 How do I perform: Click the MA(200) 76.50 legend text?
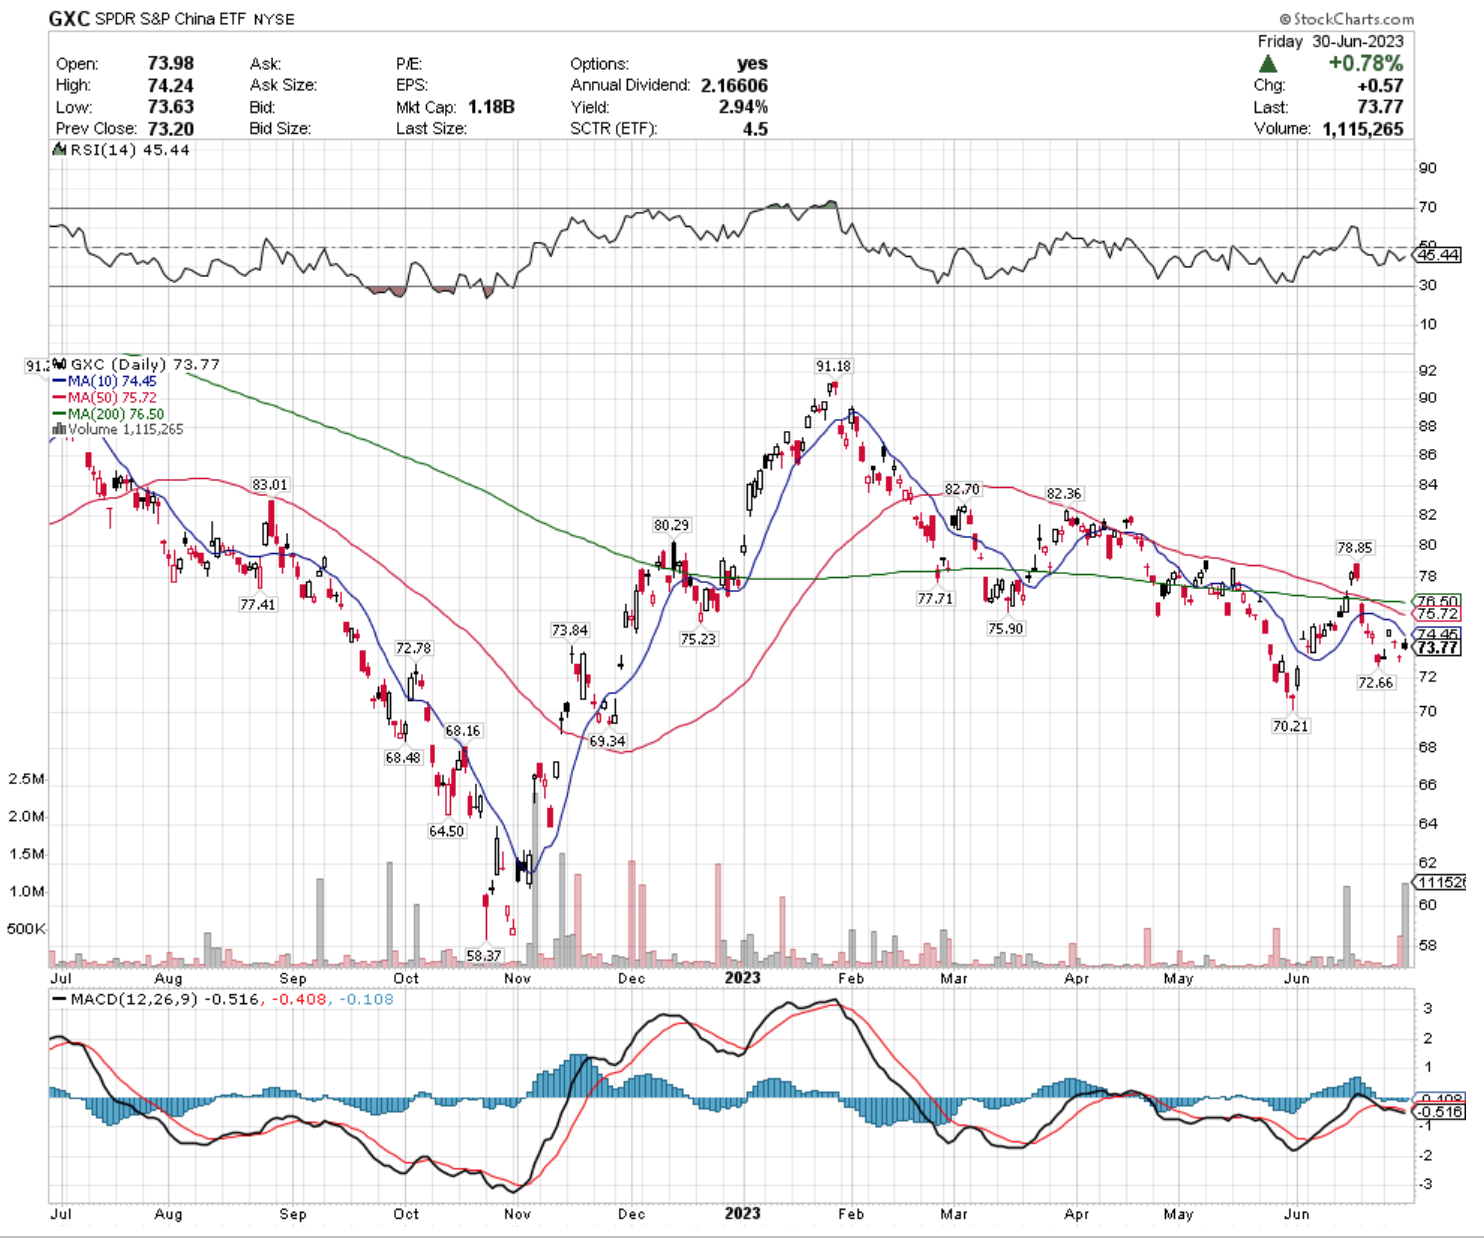click(x=116, y=413)
